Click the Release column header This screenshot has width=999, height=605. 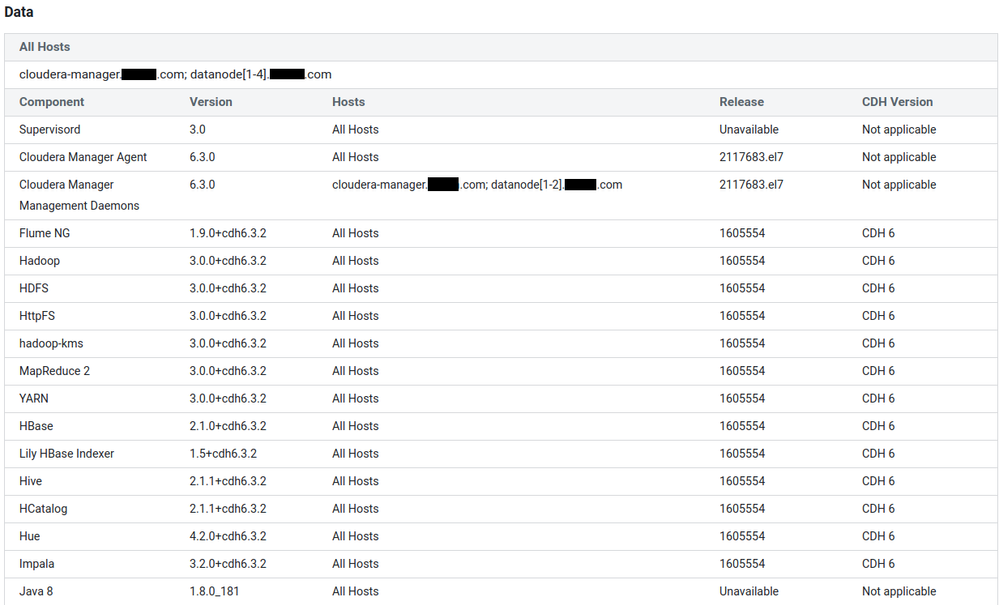(x=742, y=102)
